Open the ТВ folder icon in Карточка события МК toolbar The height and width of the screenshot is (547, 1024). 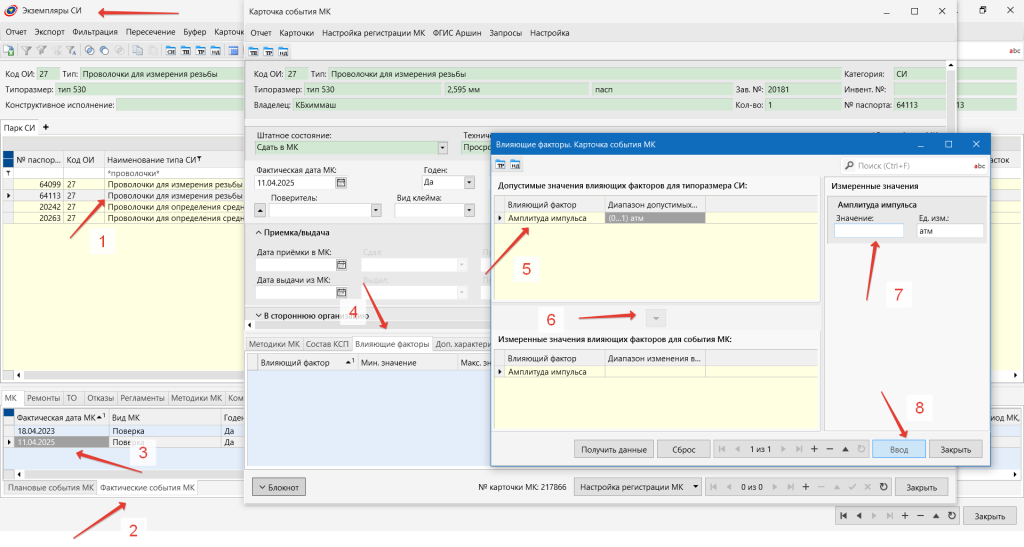tap(253, 52)
